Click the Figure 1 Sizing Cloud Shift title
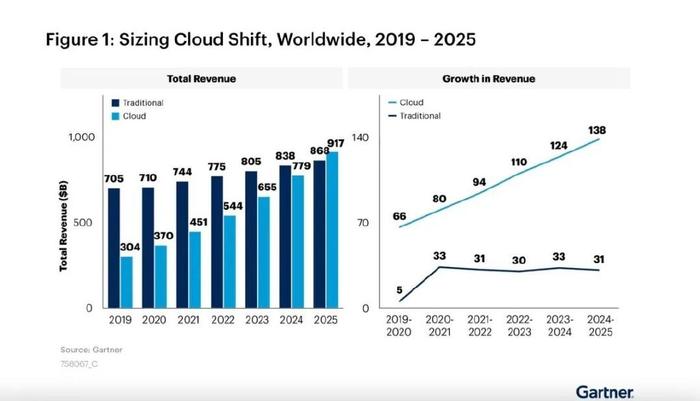 261,39
